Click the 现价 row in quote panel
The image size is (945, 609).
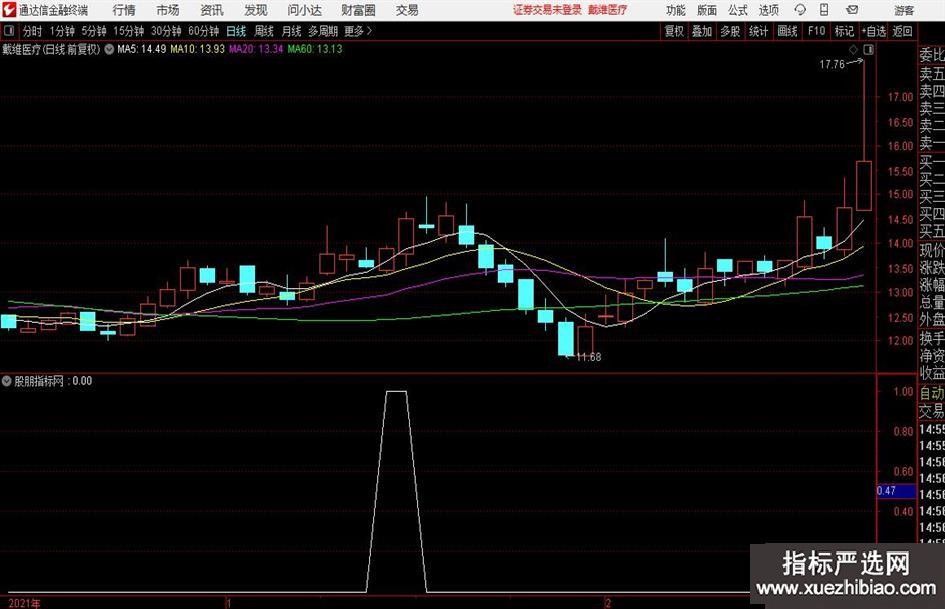click(932, 250)
